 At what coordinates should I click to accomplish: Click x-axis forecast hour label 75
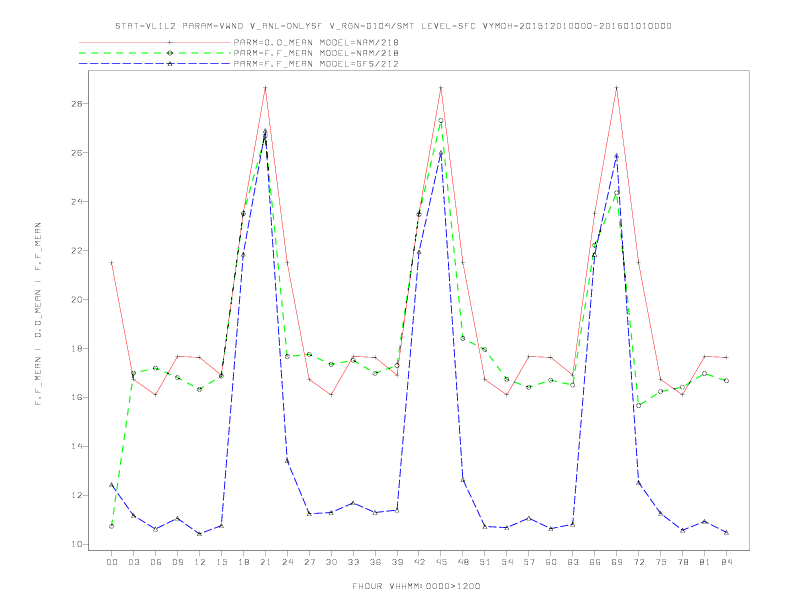tap(661, 562)
